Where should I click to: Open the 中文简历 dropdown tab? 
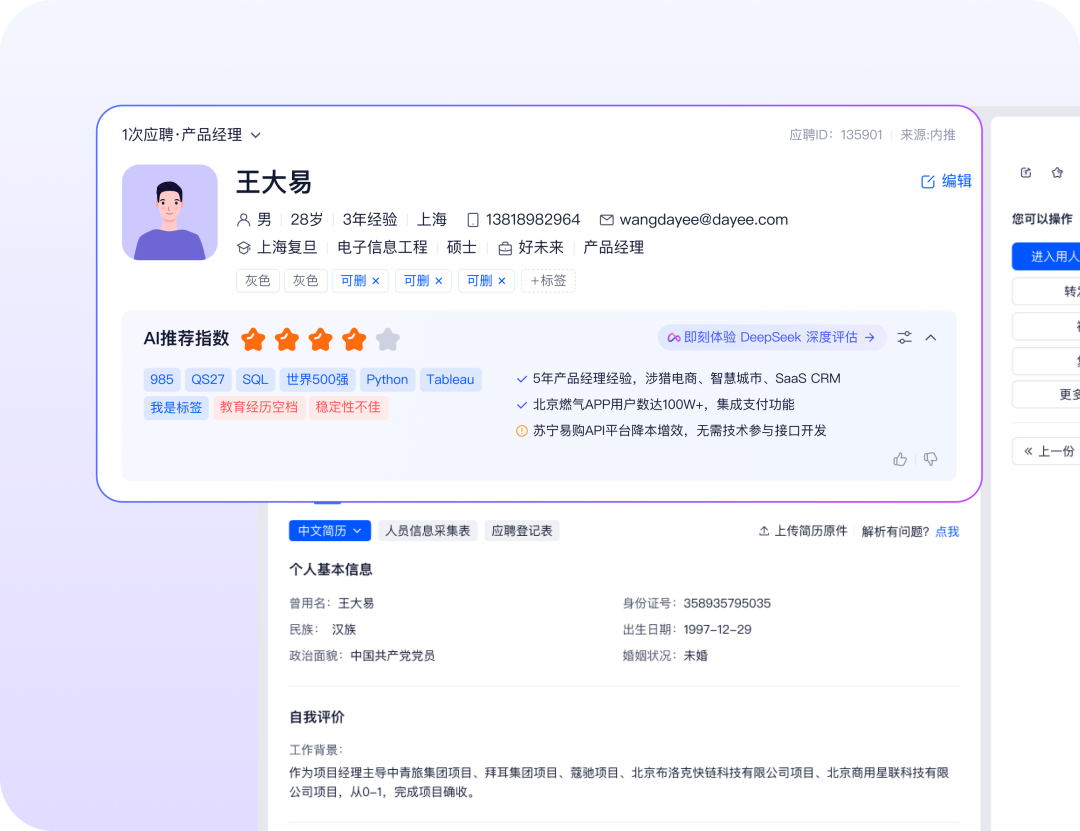(x=330, y=531)
